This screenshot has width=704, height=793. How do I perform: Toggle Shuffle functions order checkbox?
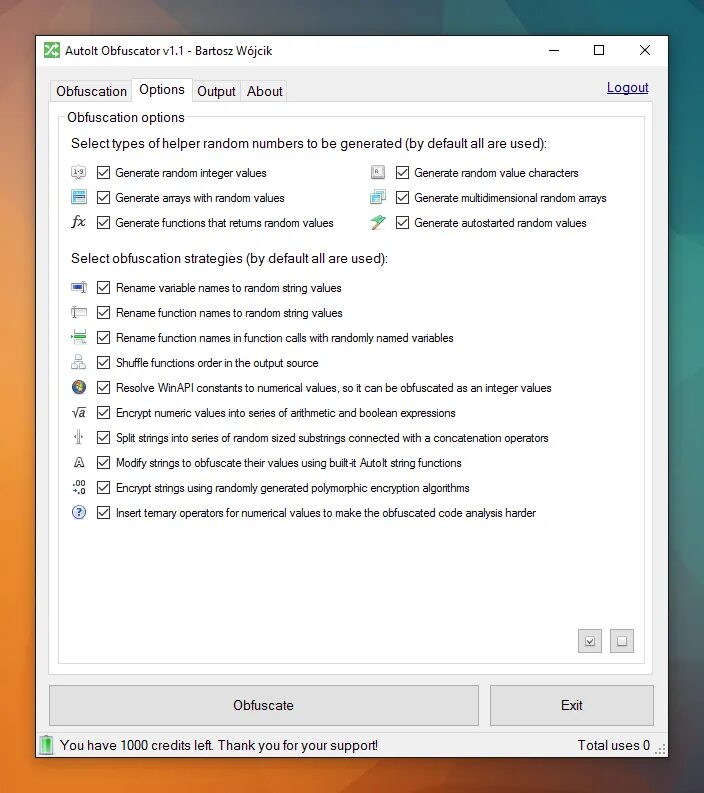coord(103,363)
